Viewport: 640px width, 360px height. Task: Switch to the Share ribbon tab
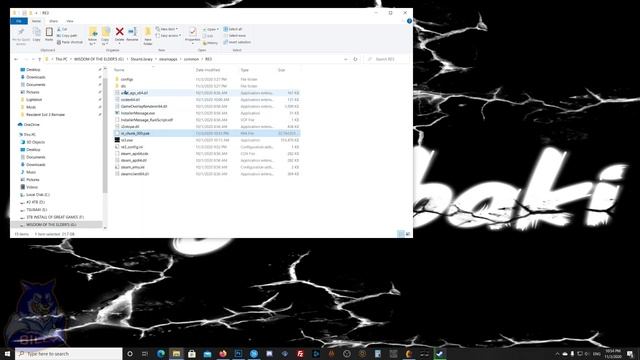point(53,21)
